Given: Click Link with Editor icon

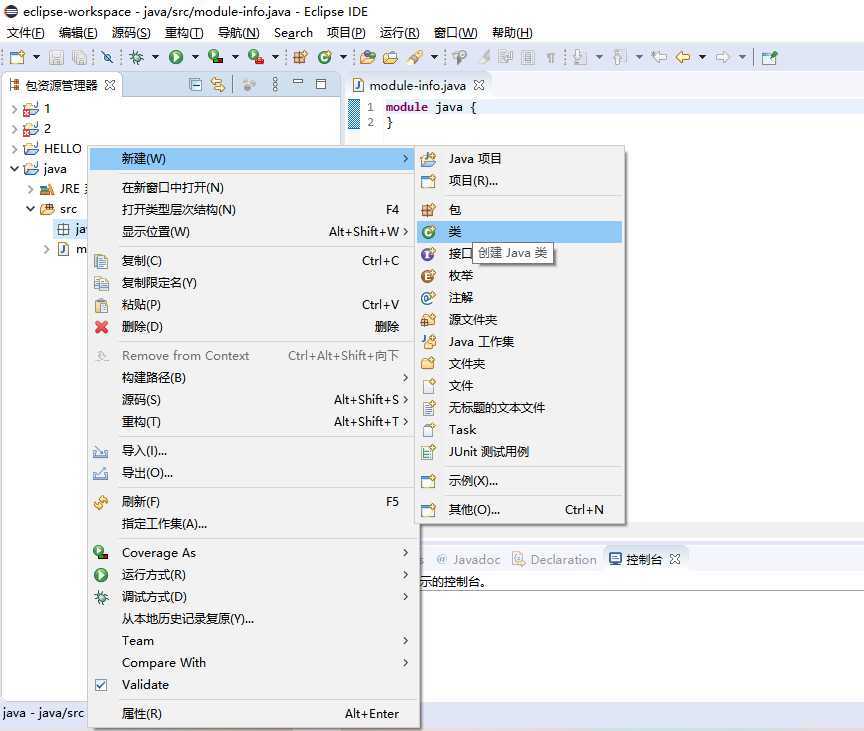Looking at the screenshot, I should (218, 85).
